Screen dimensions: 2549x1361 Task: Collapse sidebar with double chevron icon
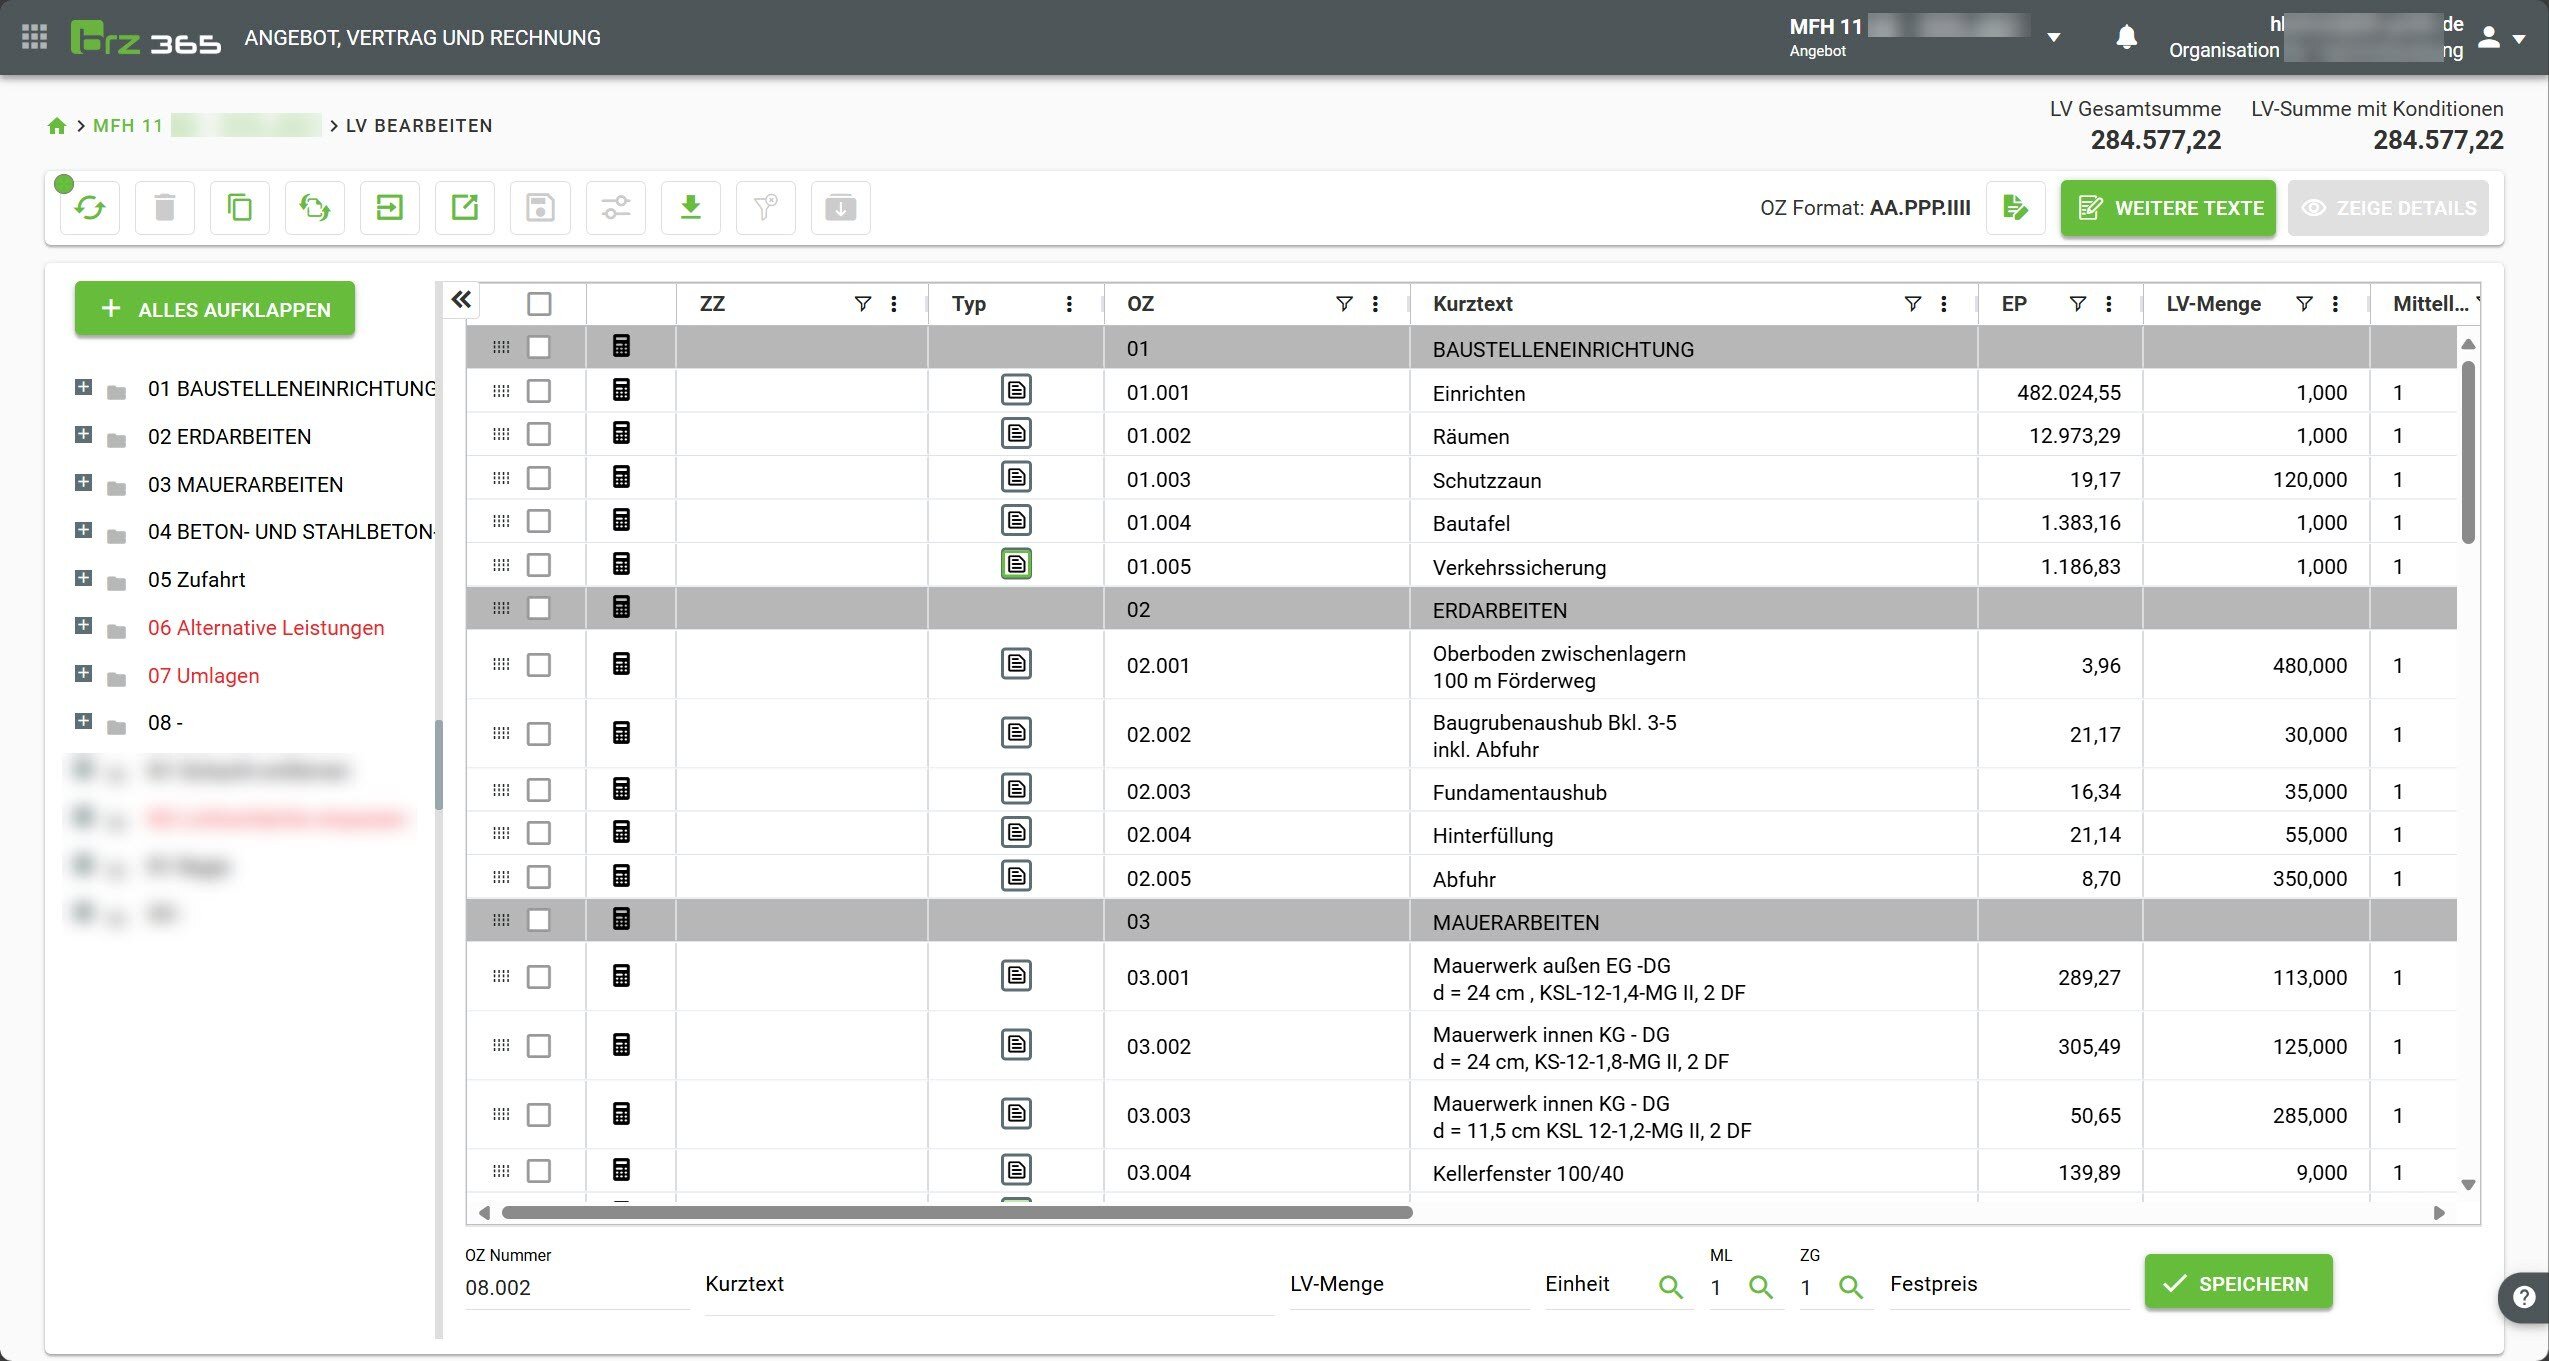(x=460, y=300)
